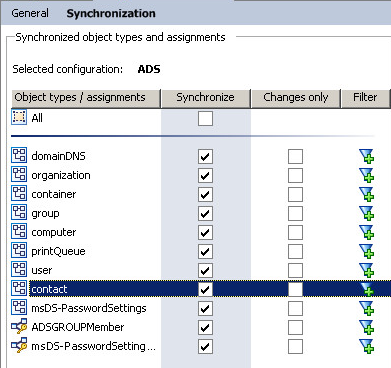Select the All objects icon
This screenshot has width=391, height=368.
tap(19, 117)
